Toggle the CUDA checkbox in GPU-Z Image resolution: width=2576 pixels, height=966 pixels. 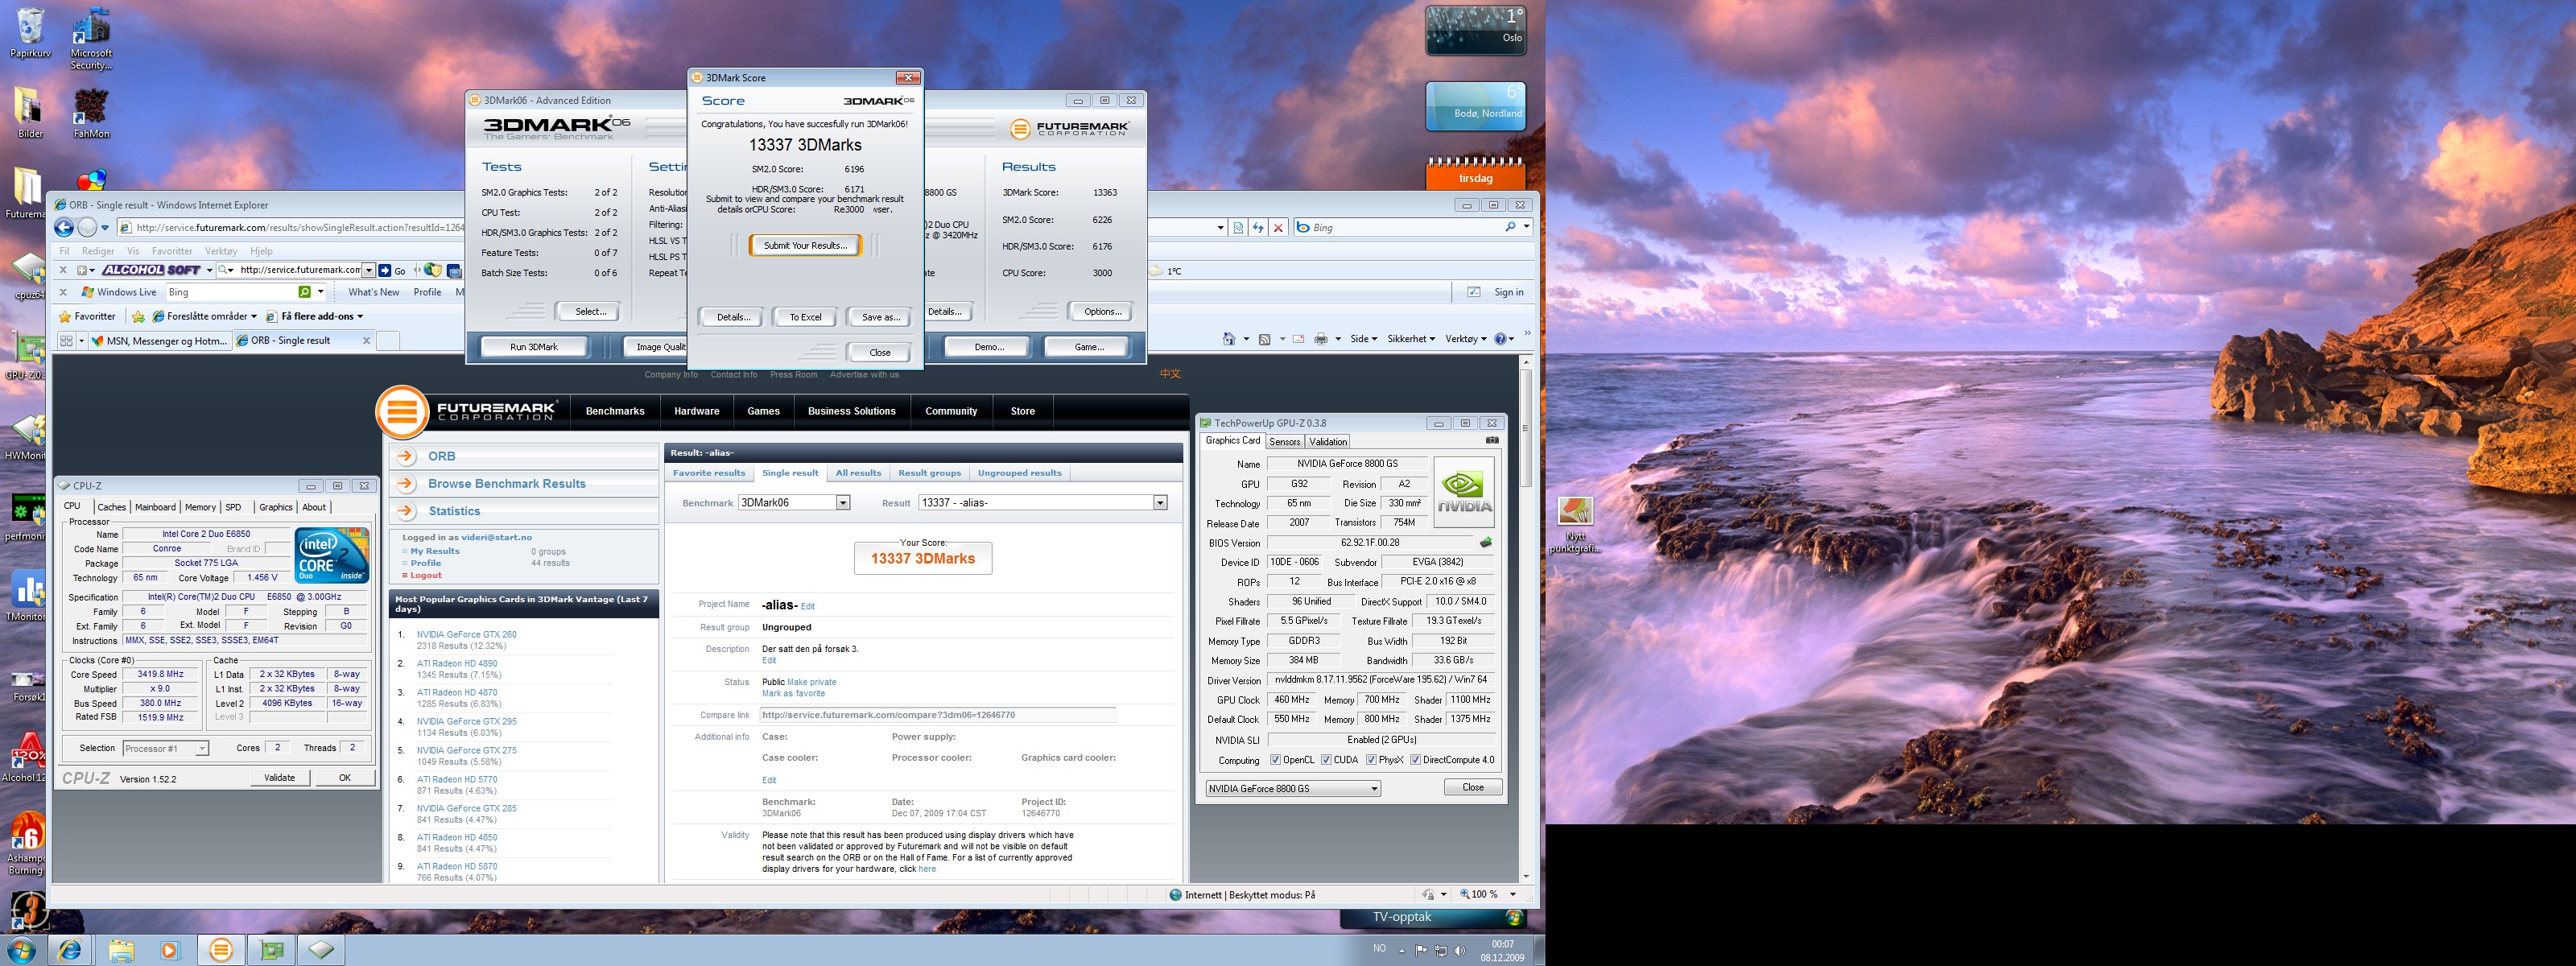(x=1326, y=760)
